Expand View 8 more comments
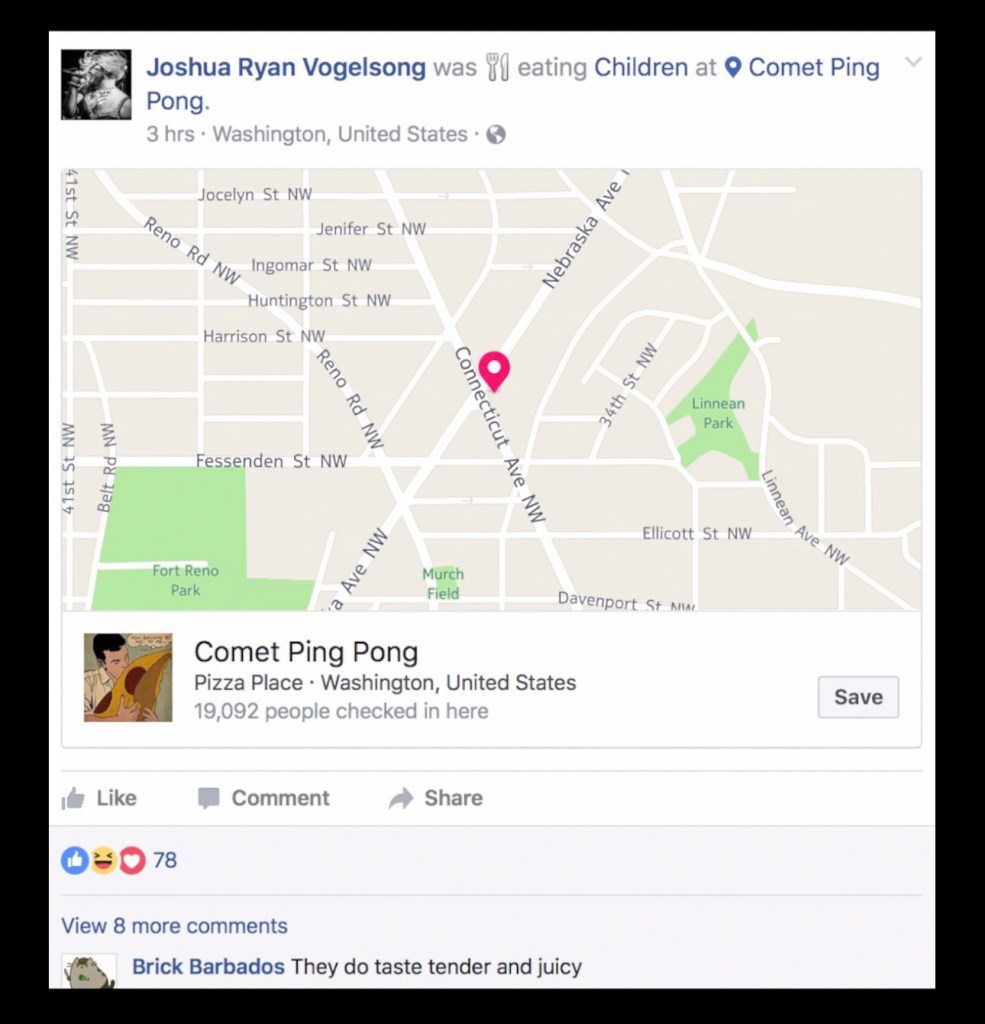Image resolution: width=985 pixels, height=1024 pixels. pyautogui.click(x=174, y=925)
